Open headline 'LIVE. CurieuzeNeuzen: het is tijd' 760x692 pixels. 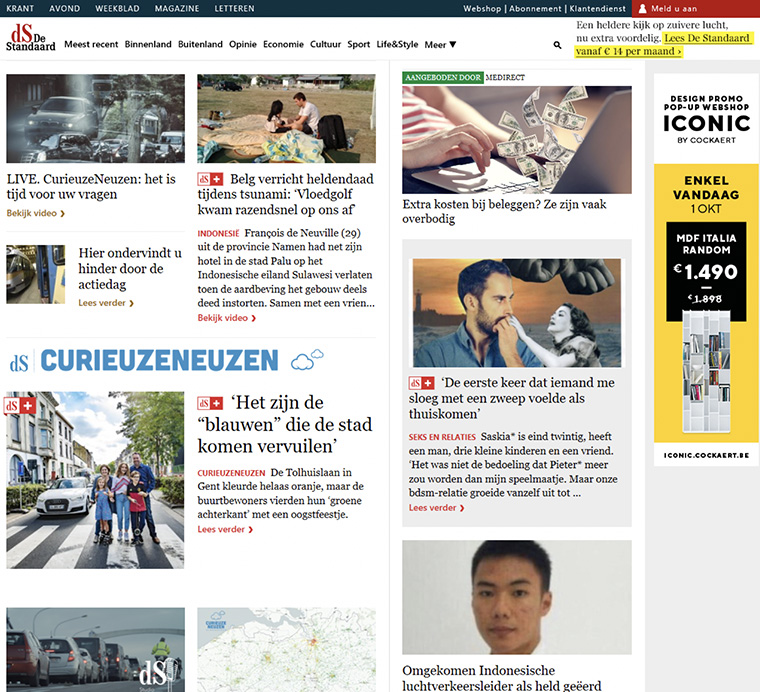tap(91, 187)
